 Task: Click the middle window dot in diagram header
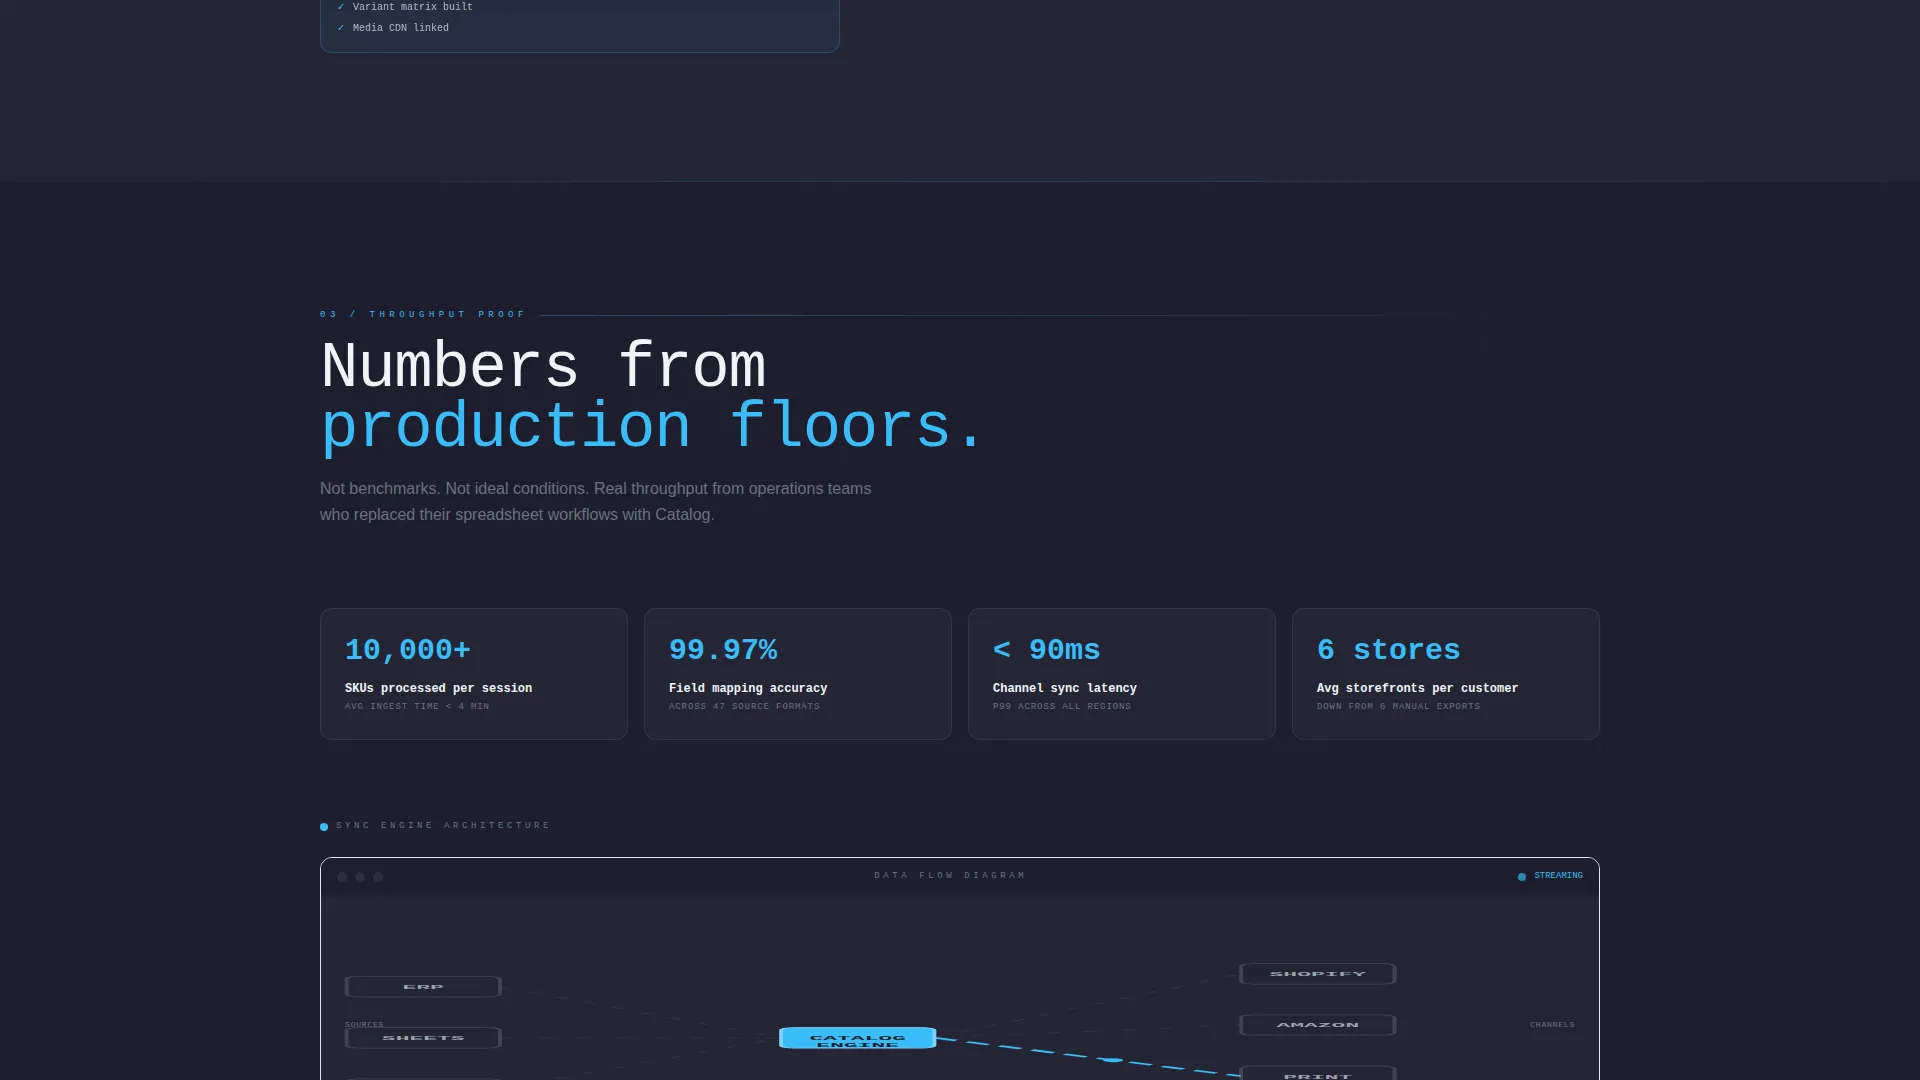[x=360, y=877]
